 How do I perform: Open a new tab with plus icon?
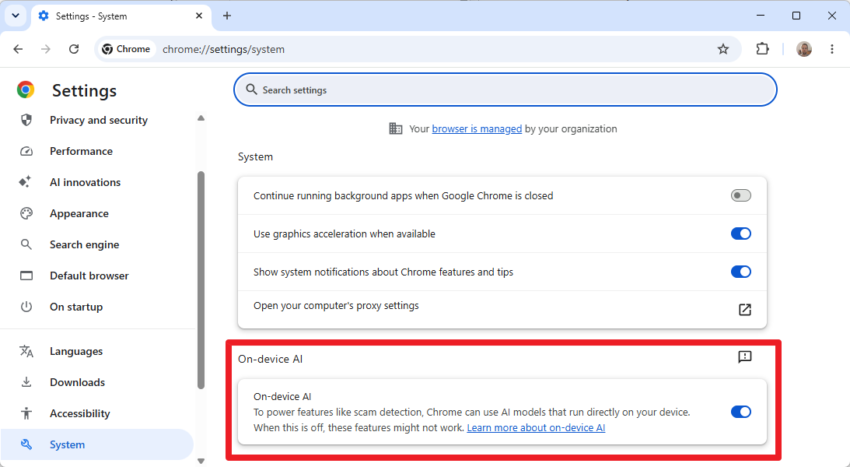click(227, 16)
